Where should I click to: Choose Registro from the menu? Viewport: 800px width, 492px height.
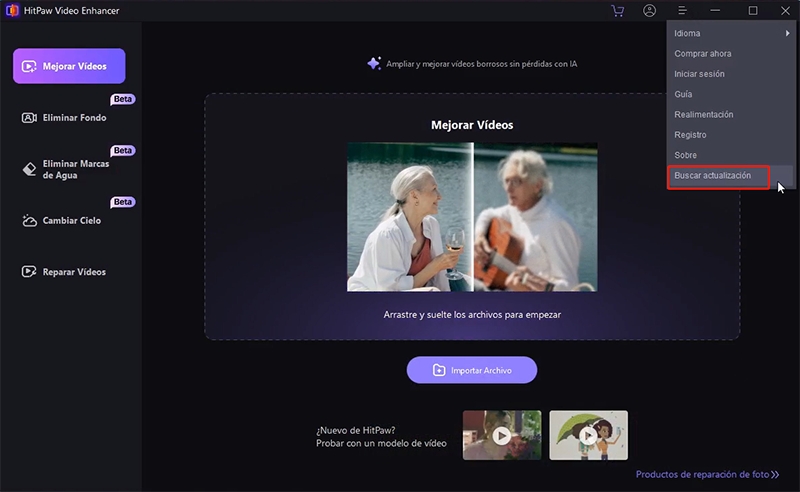[730, 135]
